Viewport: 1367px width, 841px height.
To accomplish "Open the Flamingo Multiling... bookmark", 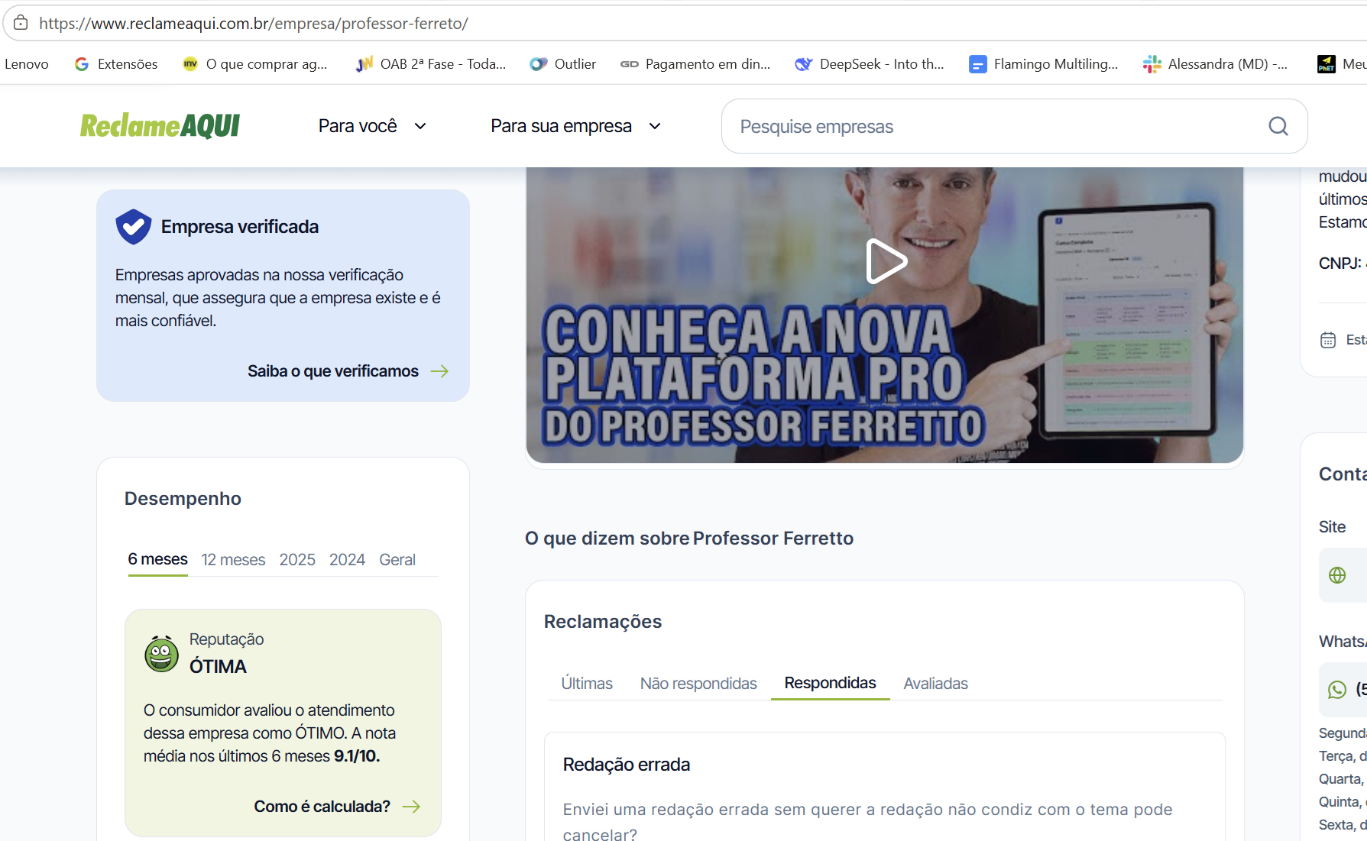I will [1043, 64].
